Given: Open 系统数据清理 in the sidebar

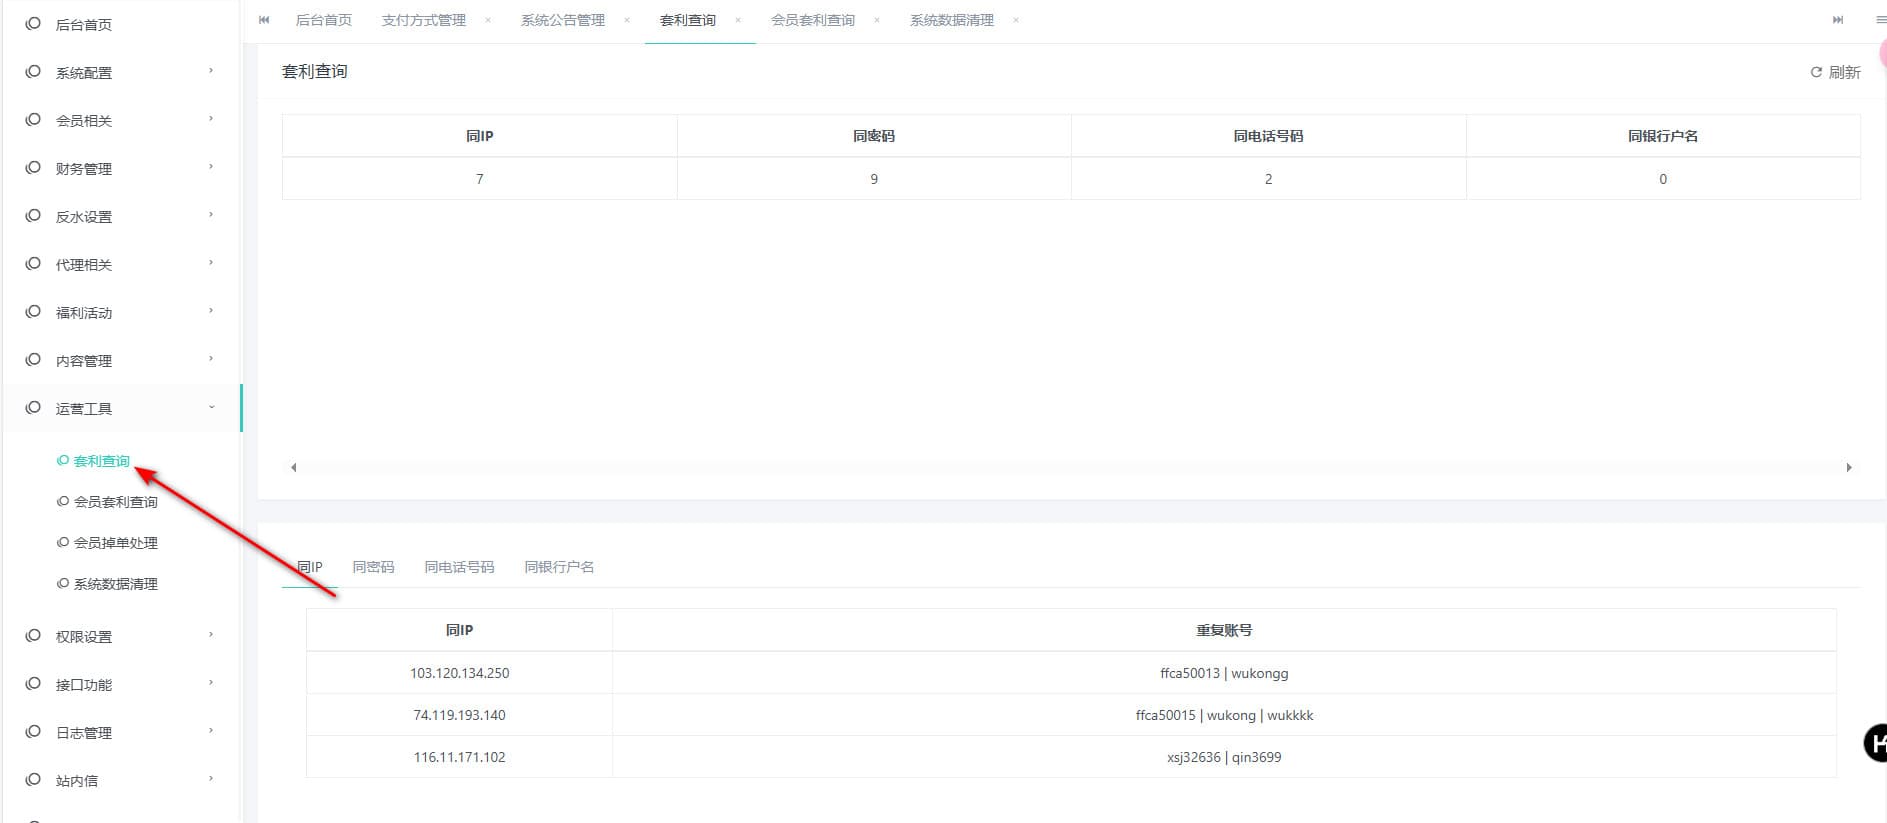Looking at the screenshot, I should (x=115, y=584).
